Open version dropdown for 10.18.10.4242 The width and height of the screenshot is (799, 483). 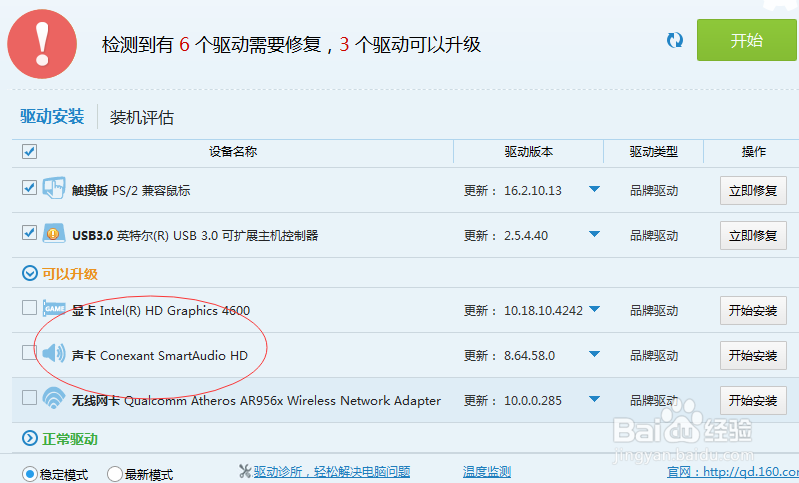click(594, 309)
